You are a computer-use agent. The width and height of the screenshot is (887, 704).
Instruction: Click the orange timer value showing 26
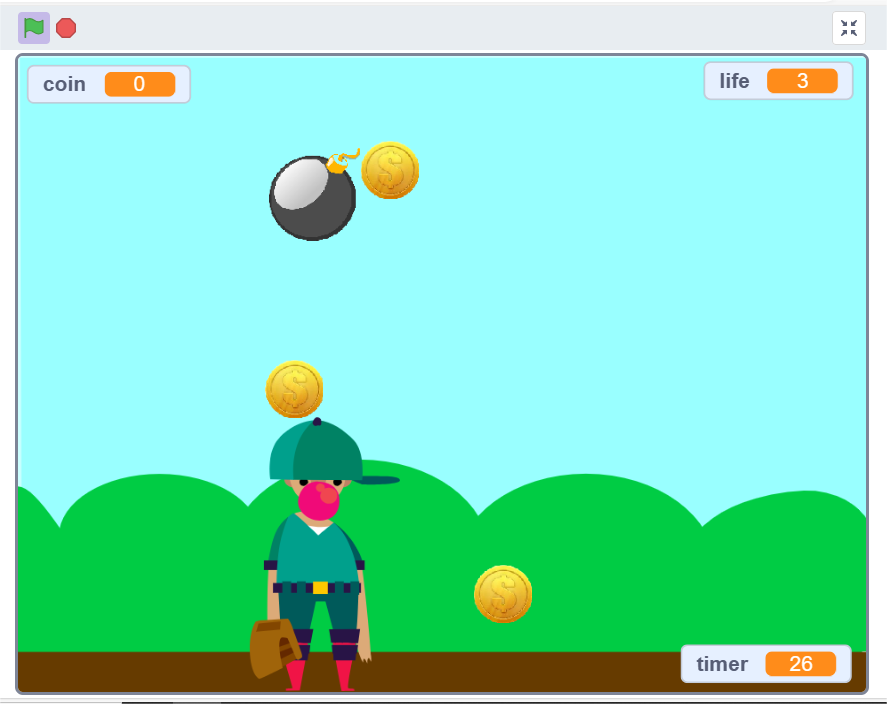800,664
